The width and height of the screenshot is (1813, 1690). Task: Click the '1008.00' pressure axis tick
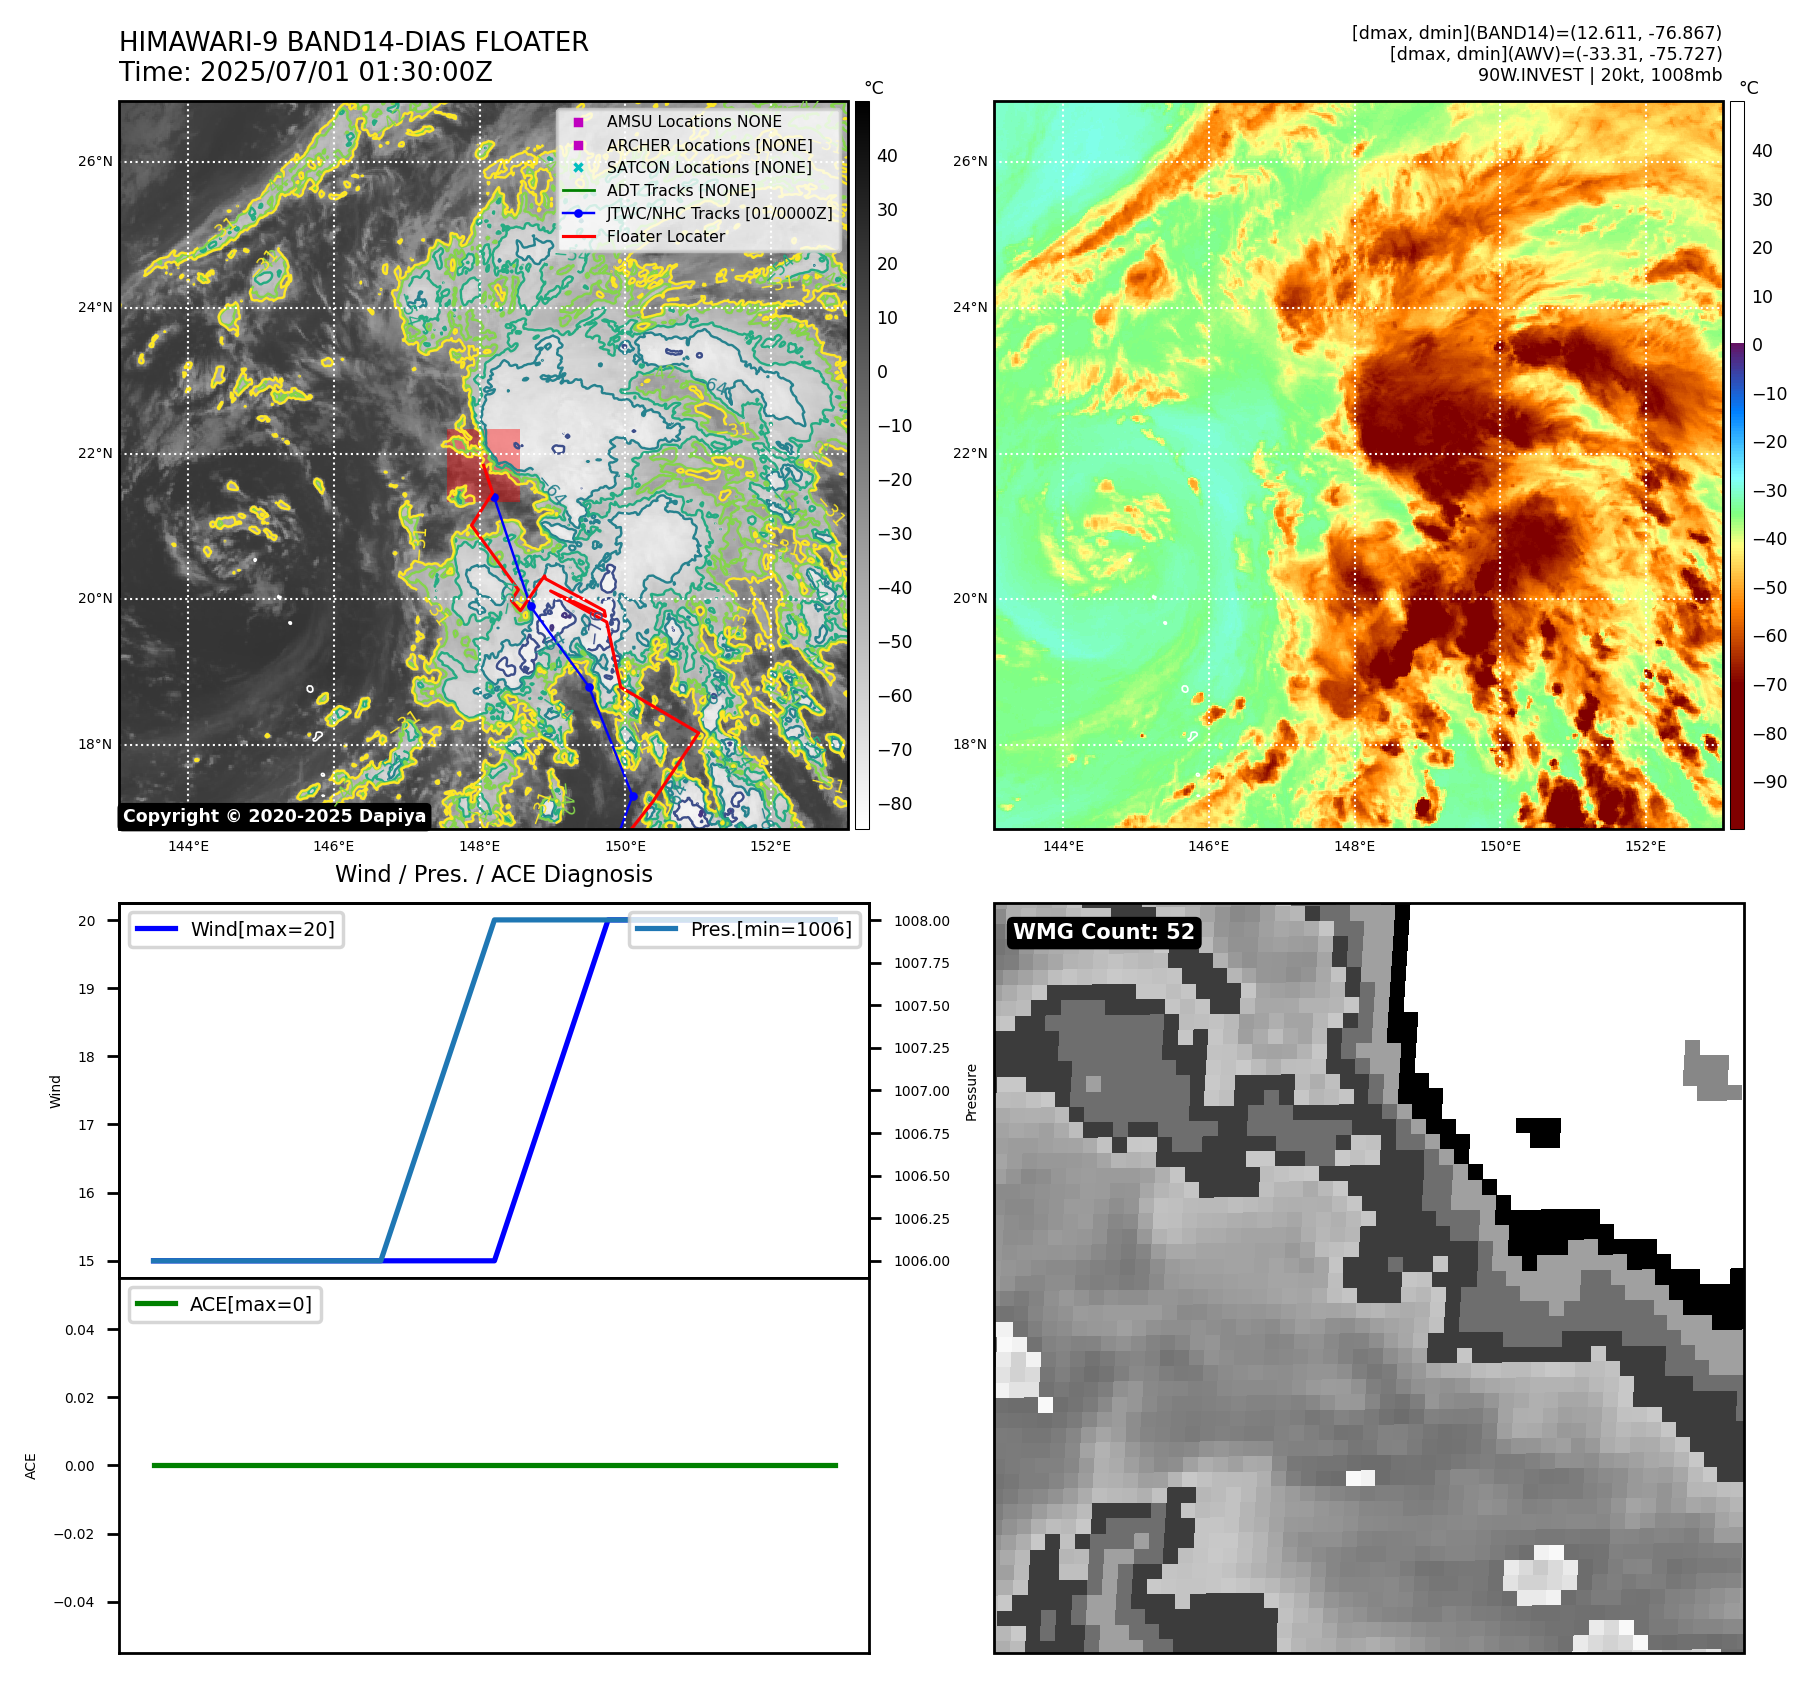[x=922, y=921]
